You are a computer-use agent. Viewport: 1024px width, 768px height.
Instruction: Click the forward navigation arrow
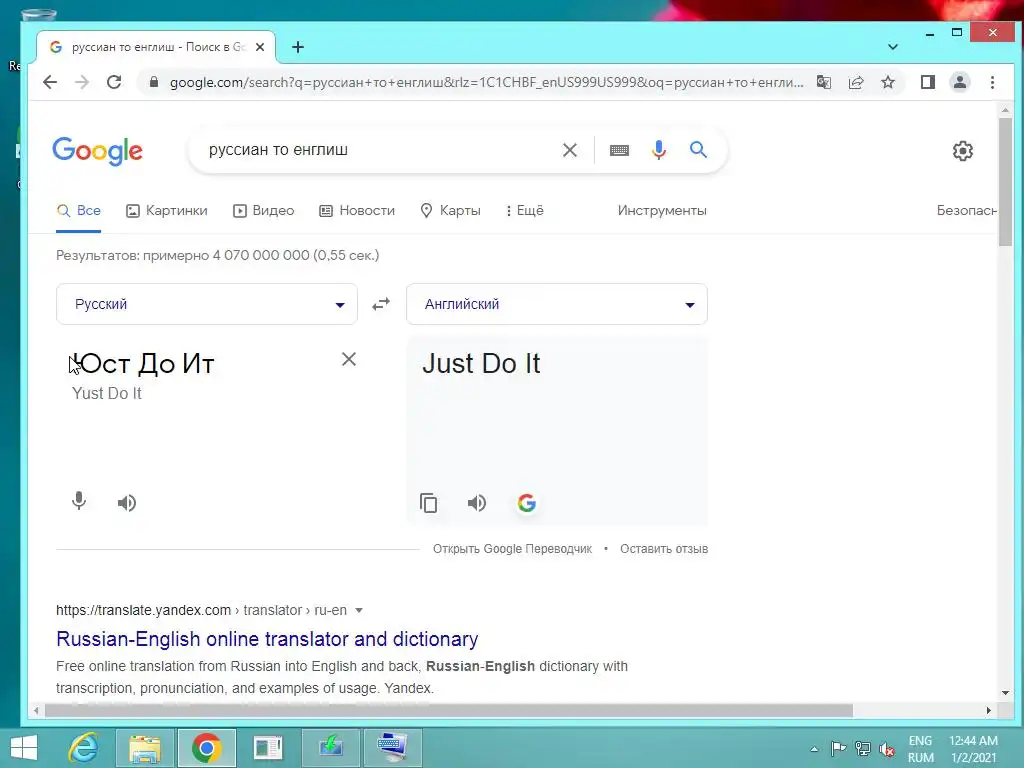(82, 82)
